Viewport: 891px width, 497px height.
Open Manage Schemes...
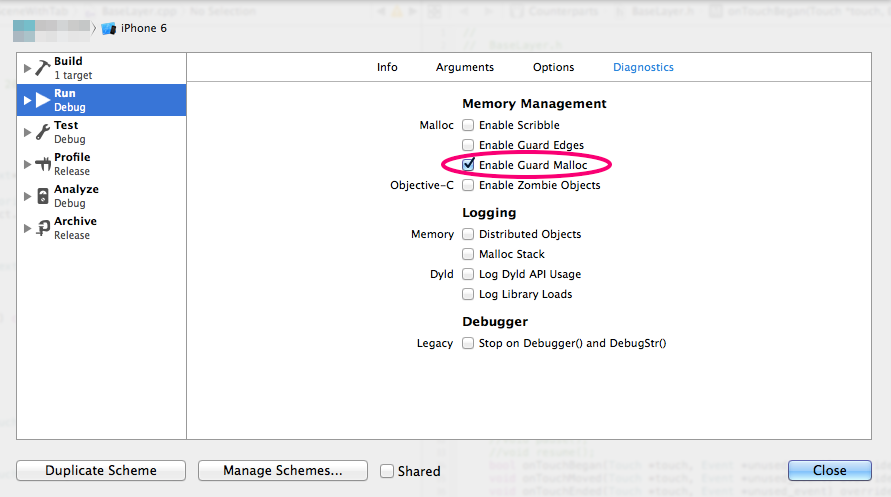pos(282,470)
